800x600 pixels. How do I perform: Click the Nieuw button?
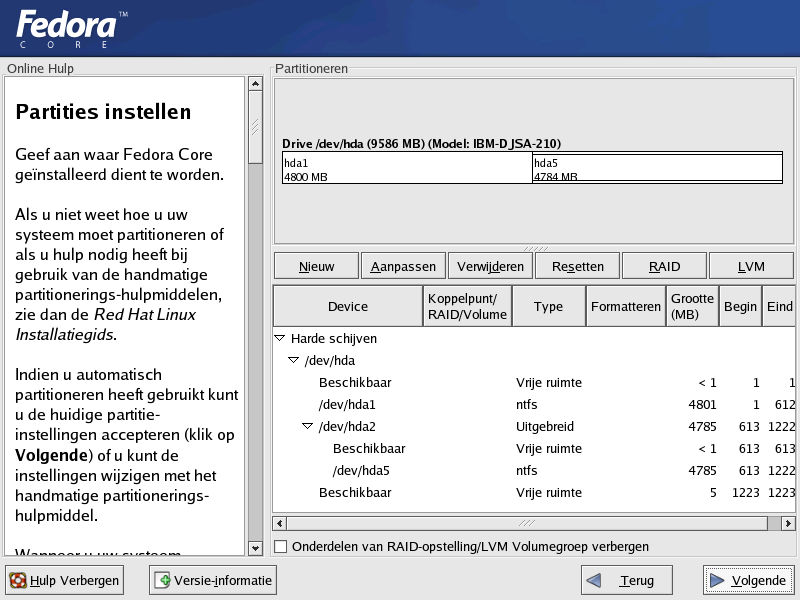click(316, 266)
